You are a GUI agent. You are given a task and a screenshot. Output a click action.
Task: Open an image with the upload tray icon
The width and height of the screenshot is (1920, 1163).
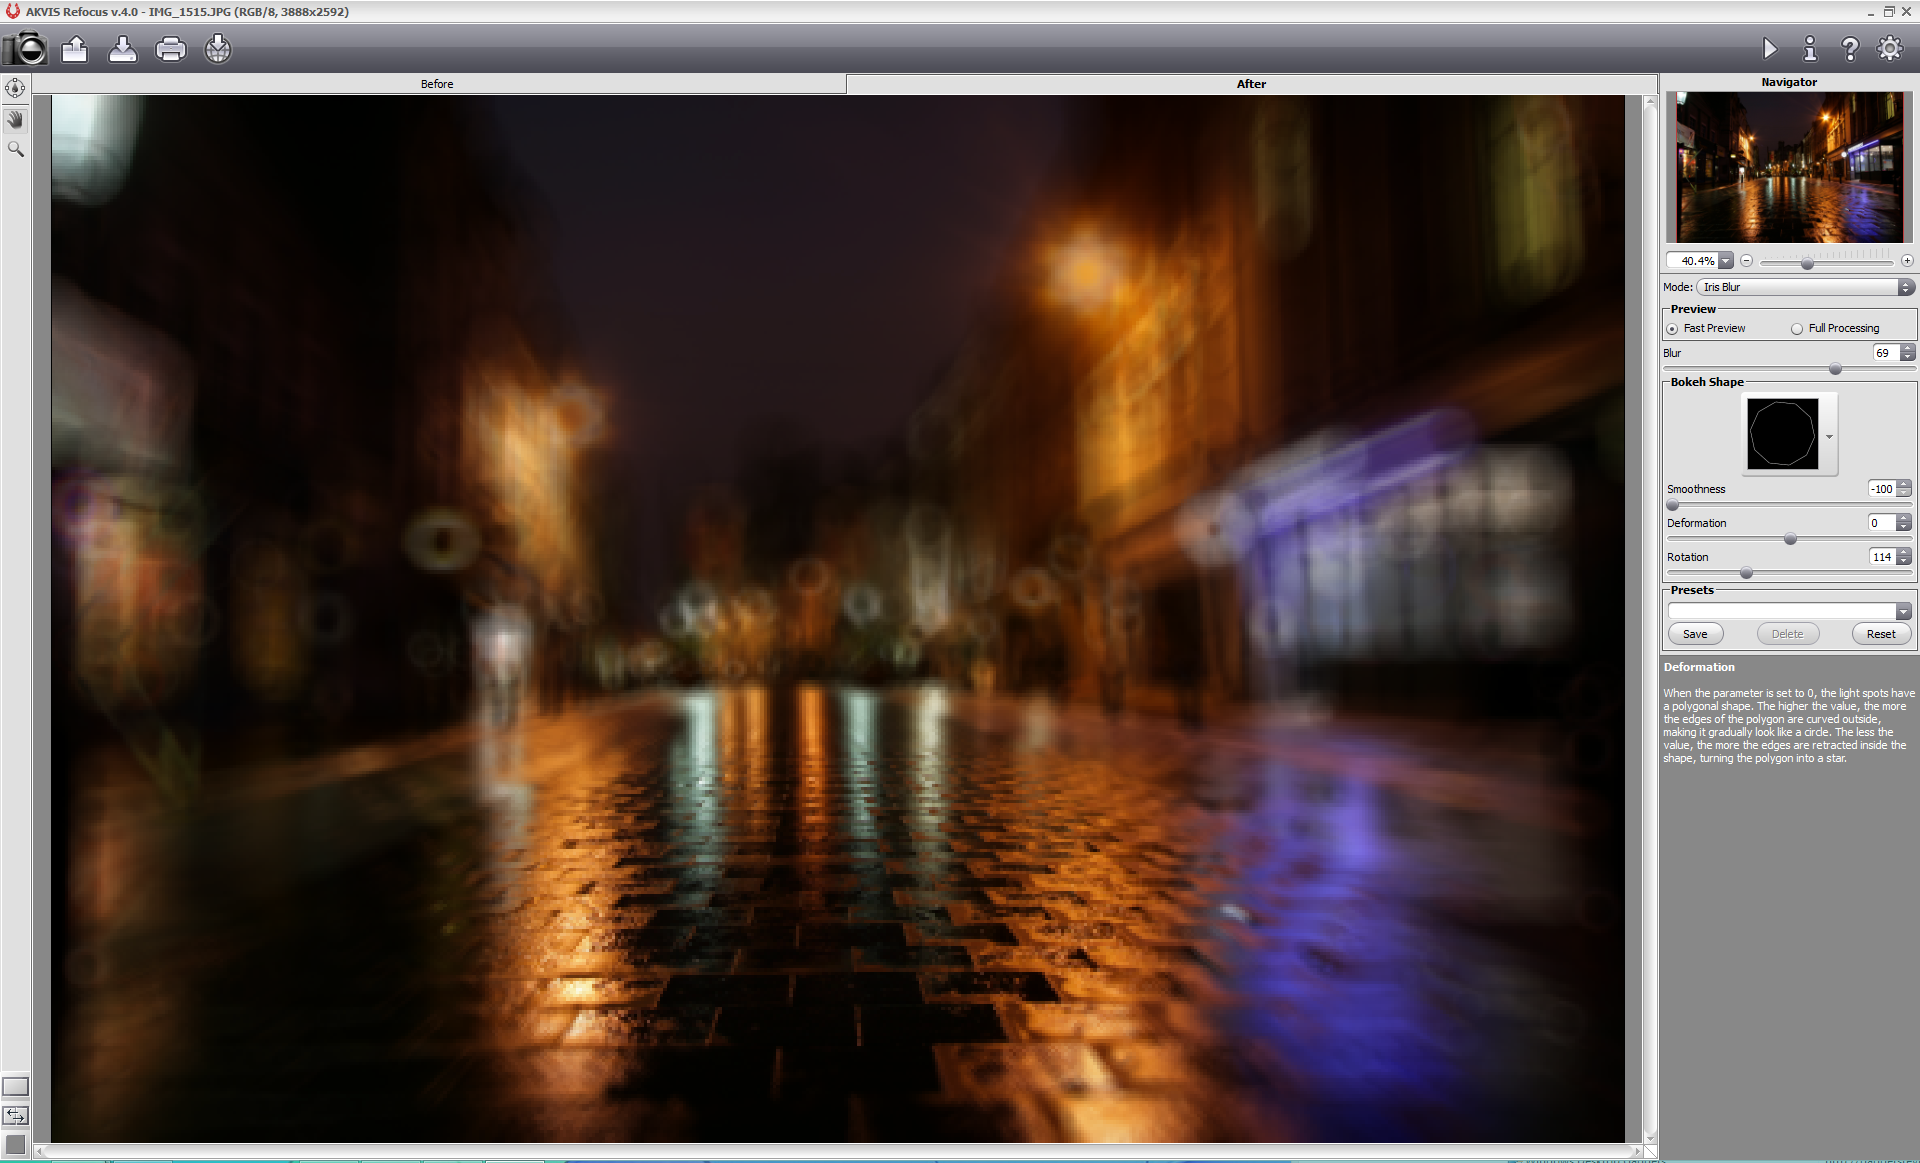[74, 49]
